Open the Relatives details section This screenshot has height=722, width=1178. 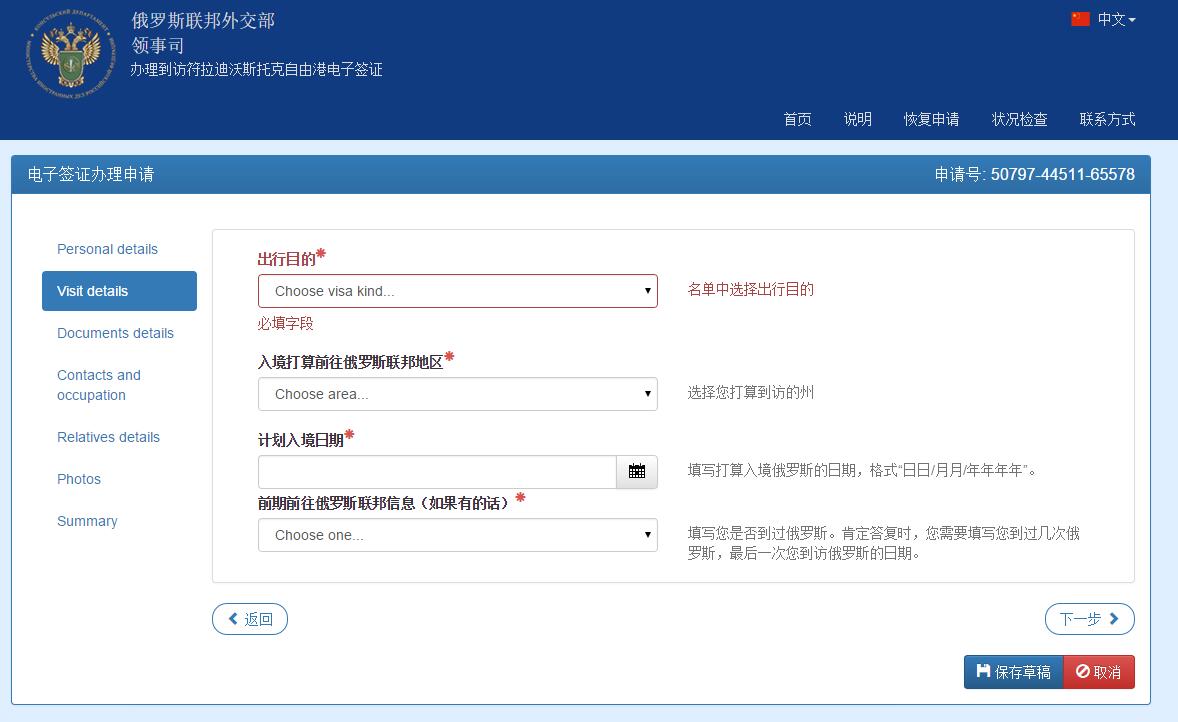[108, 437]
